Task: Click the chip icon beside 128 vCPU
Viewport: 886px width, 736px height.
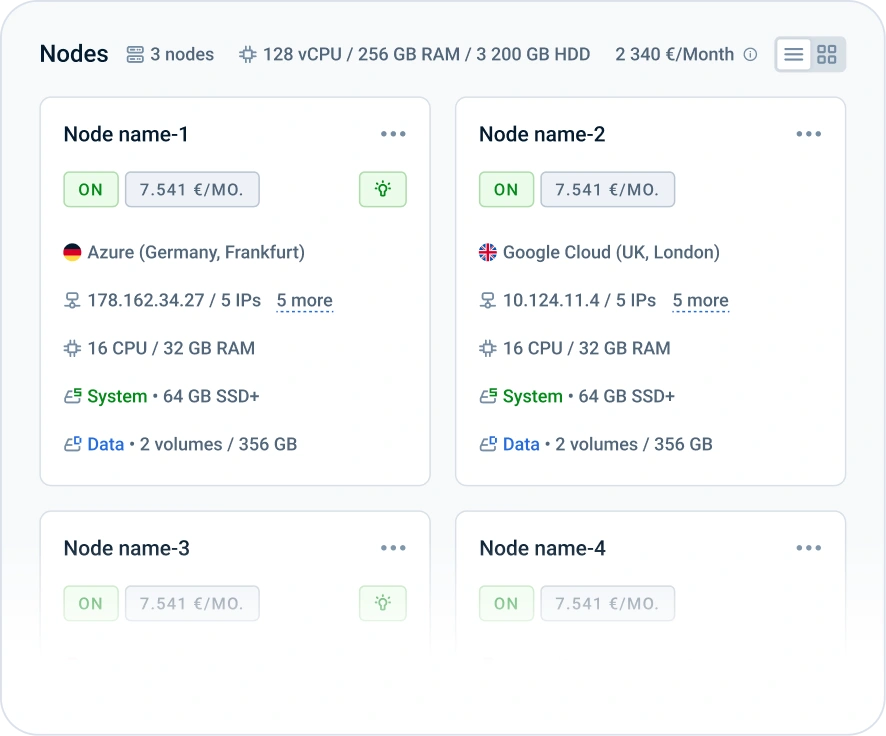Action: (247, 54)
